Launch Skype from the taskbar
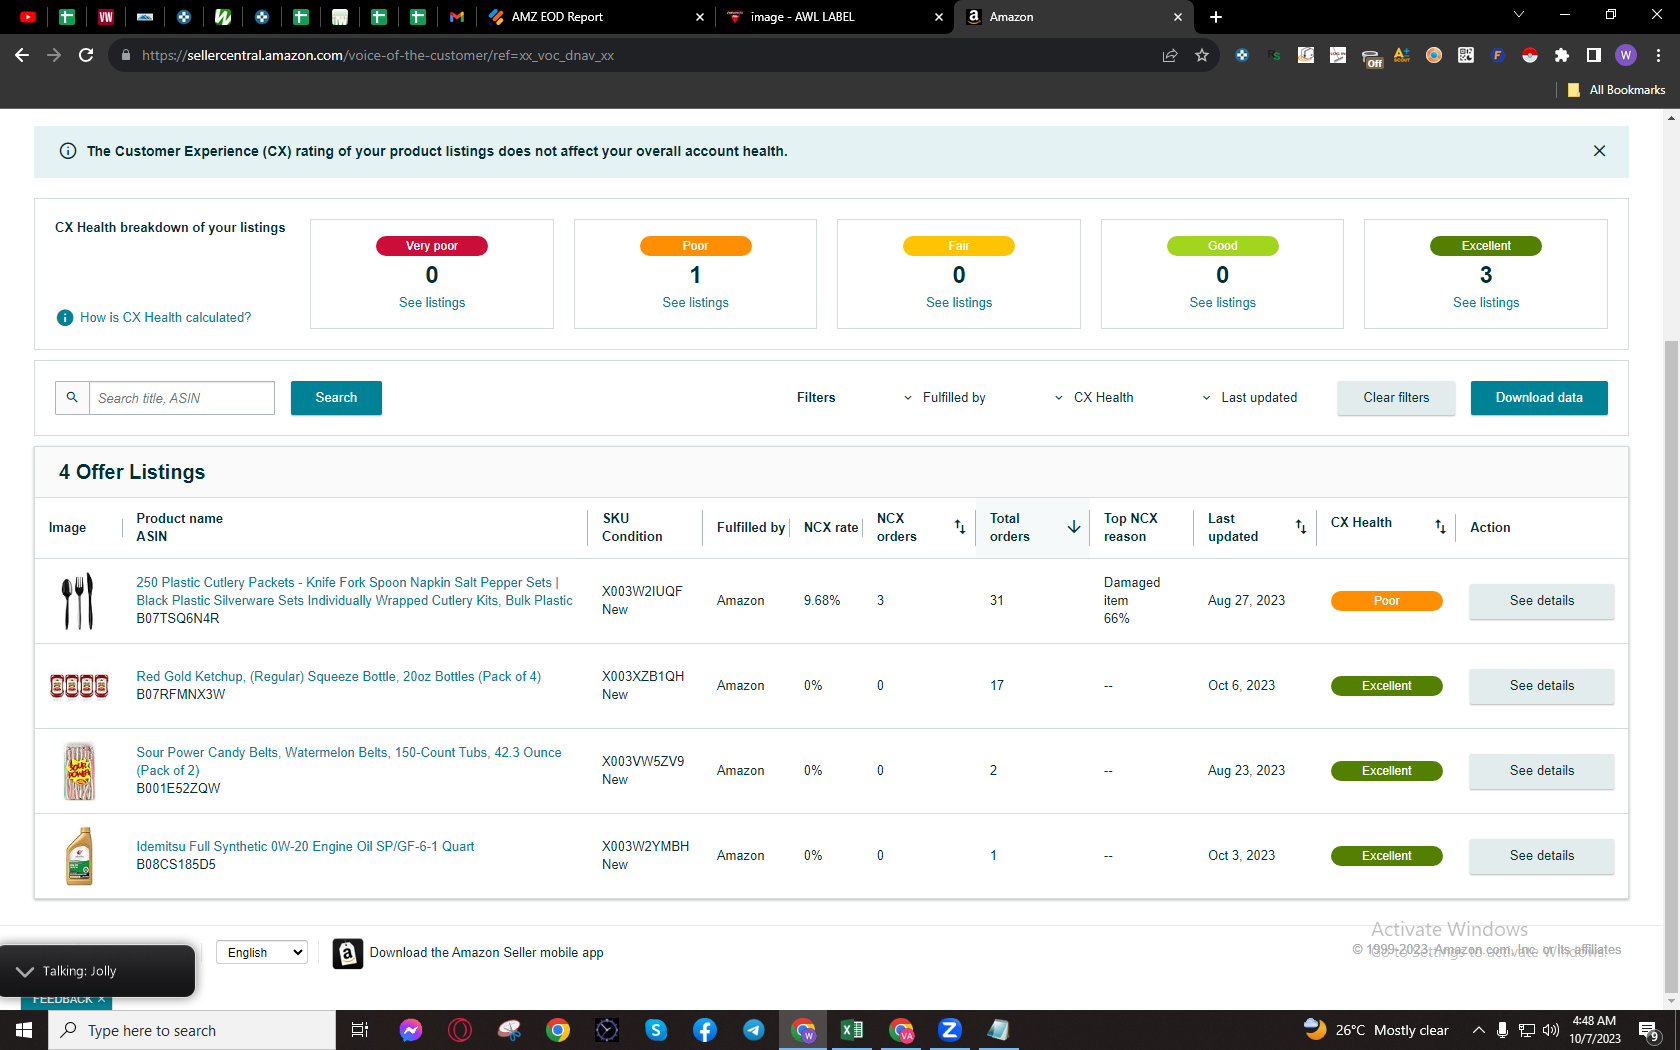The width and height of the screenshot is (1680, 1050). coord(656,1030)
